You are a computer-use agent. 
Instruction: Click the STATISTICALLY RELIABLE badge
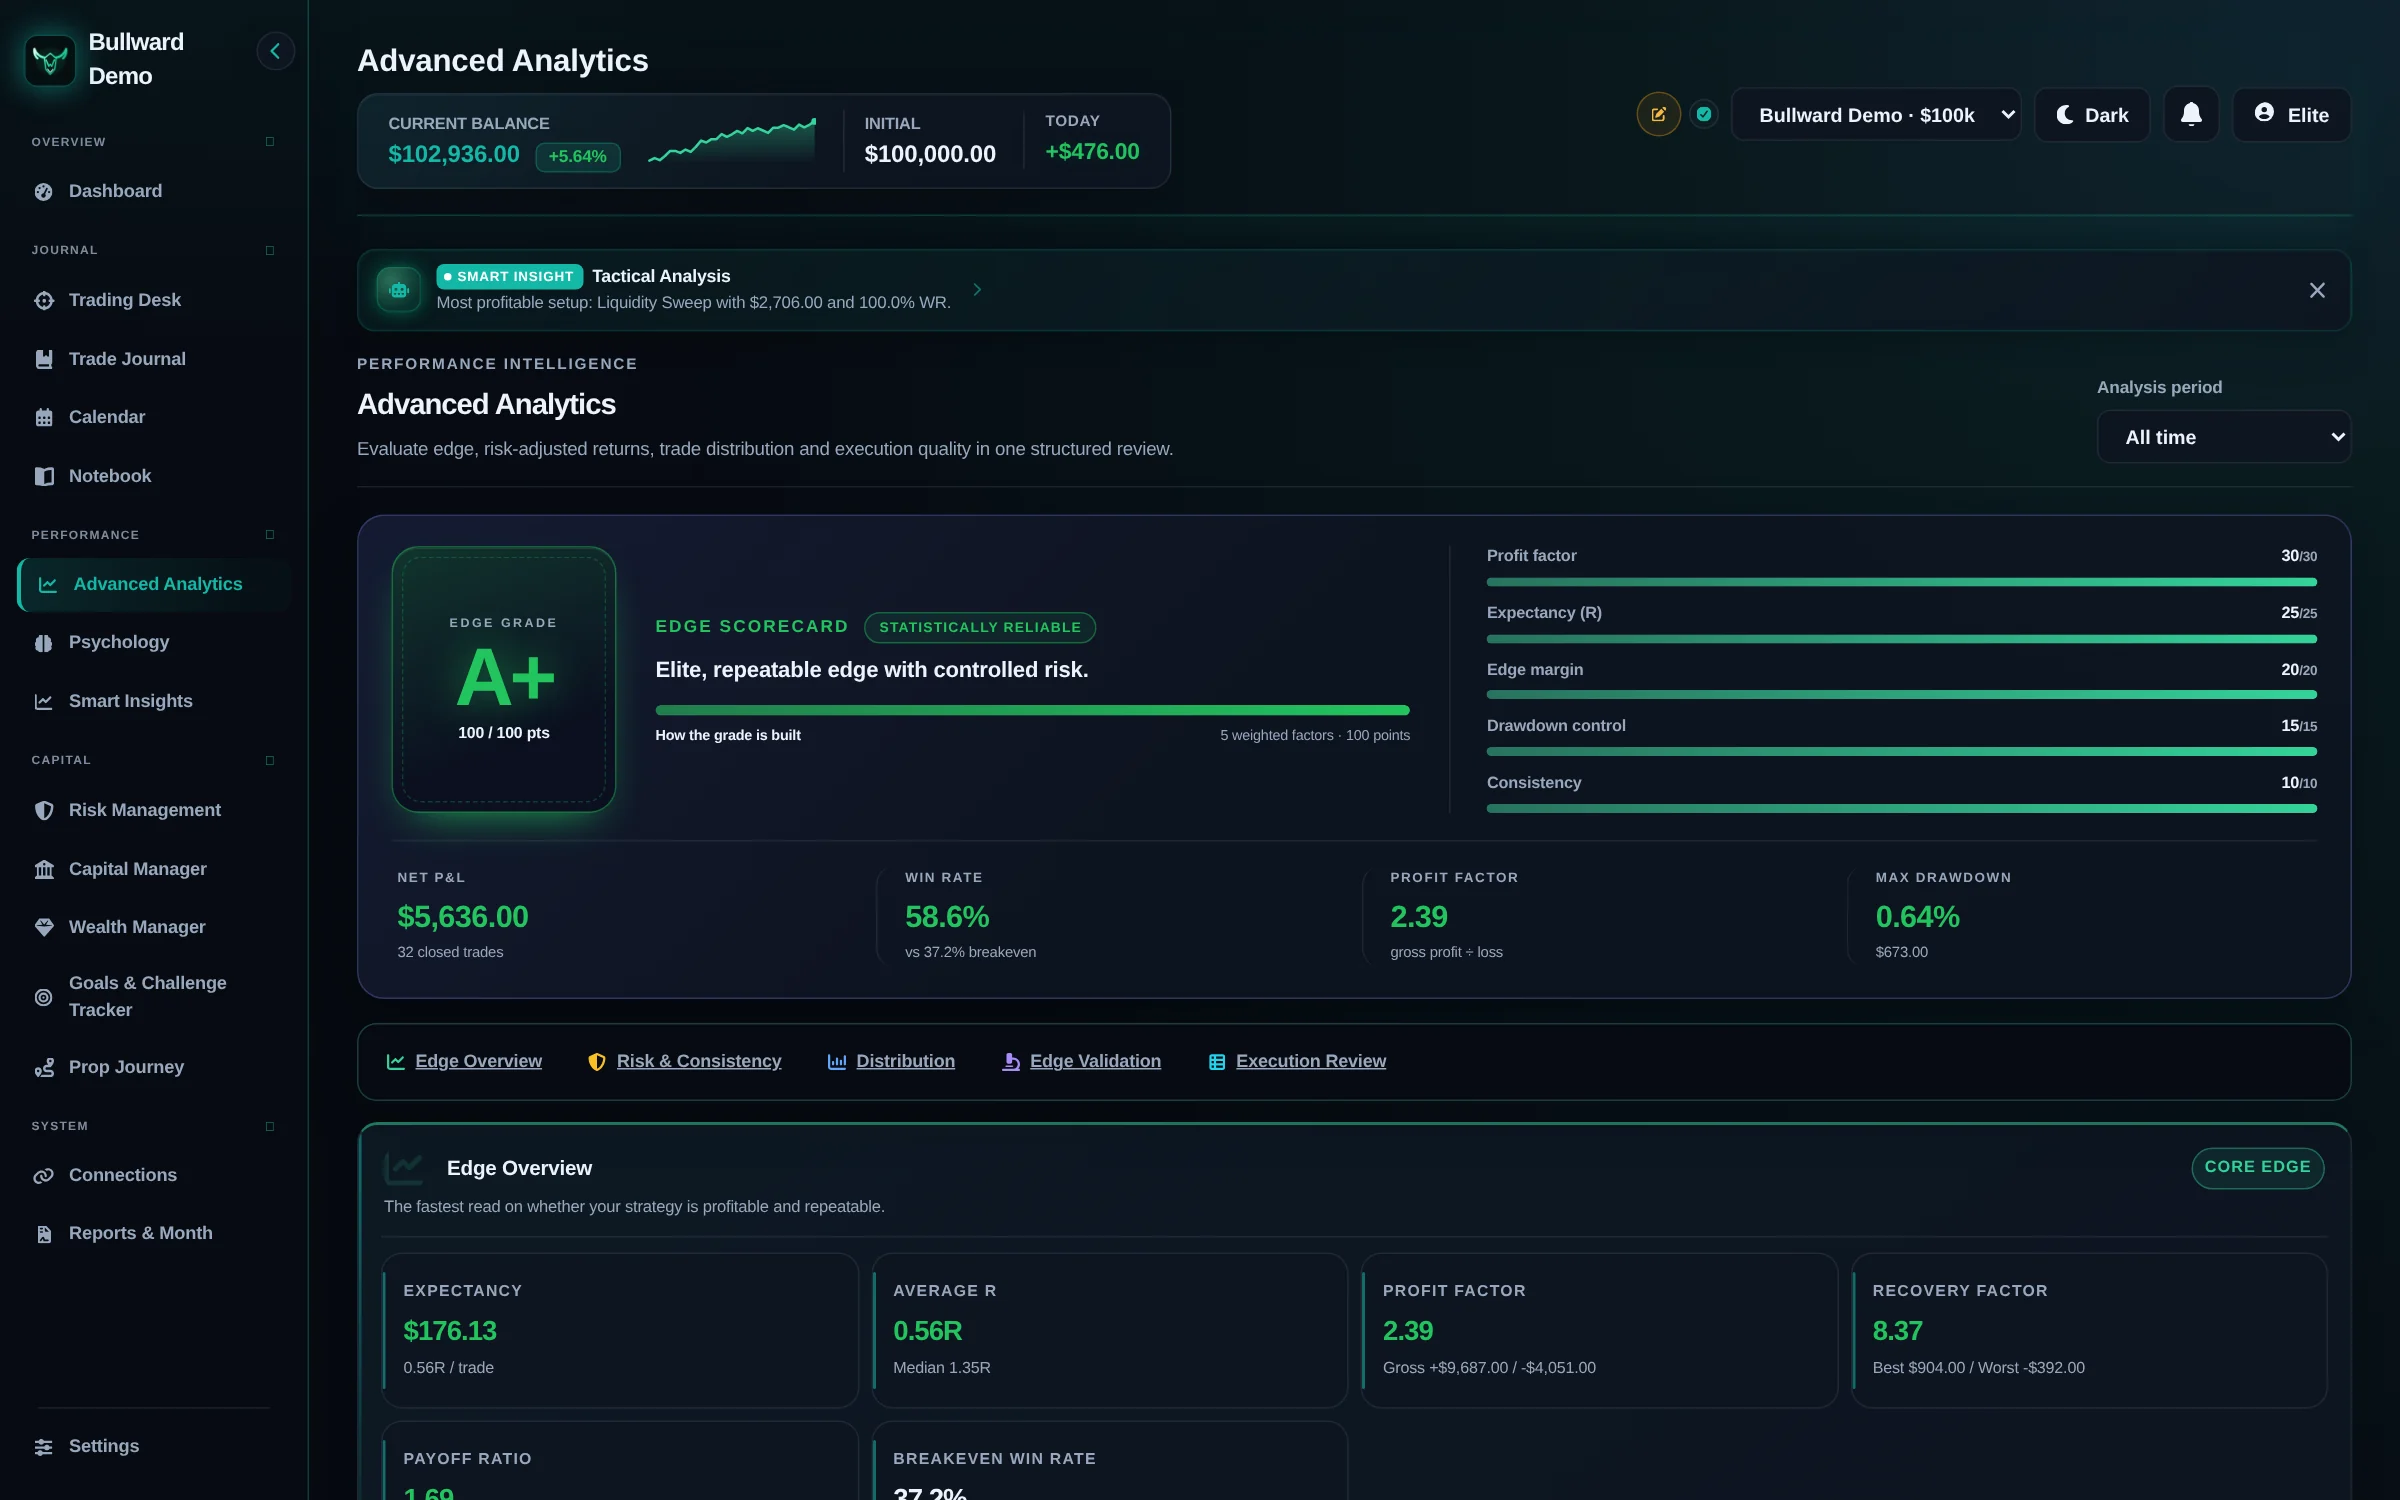coord(980,627)
